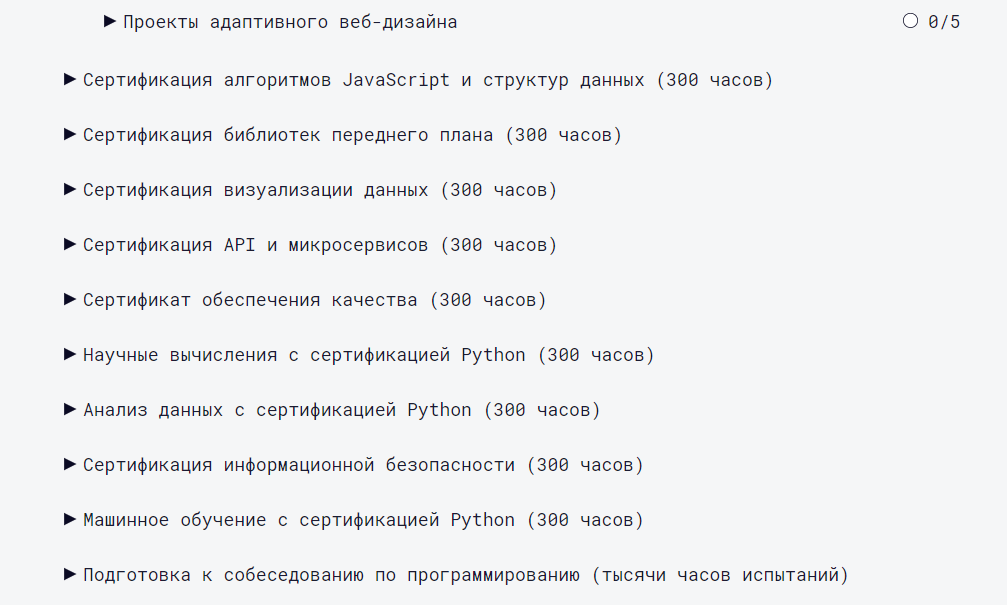The width and height of the screenshot is (1007, 605).
Task: Open the Проекты адаптивного веб-дизайна link
Action: (x=288, y=20)
